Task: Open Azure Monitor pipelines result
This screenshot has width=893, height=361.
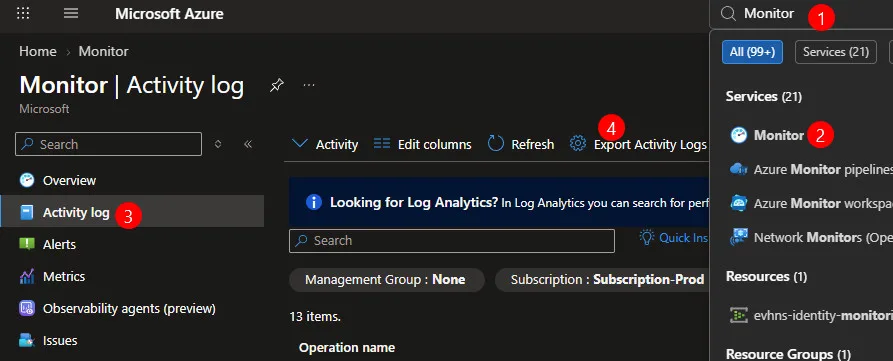Action: pyautogui.click(x=823, y=169)
